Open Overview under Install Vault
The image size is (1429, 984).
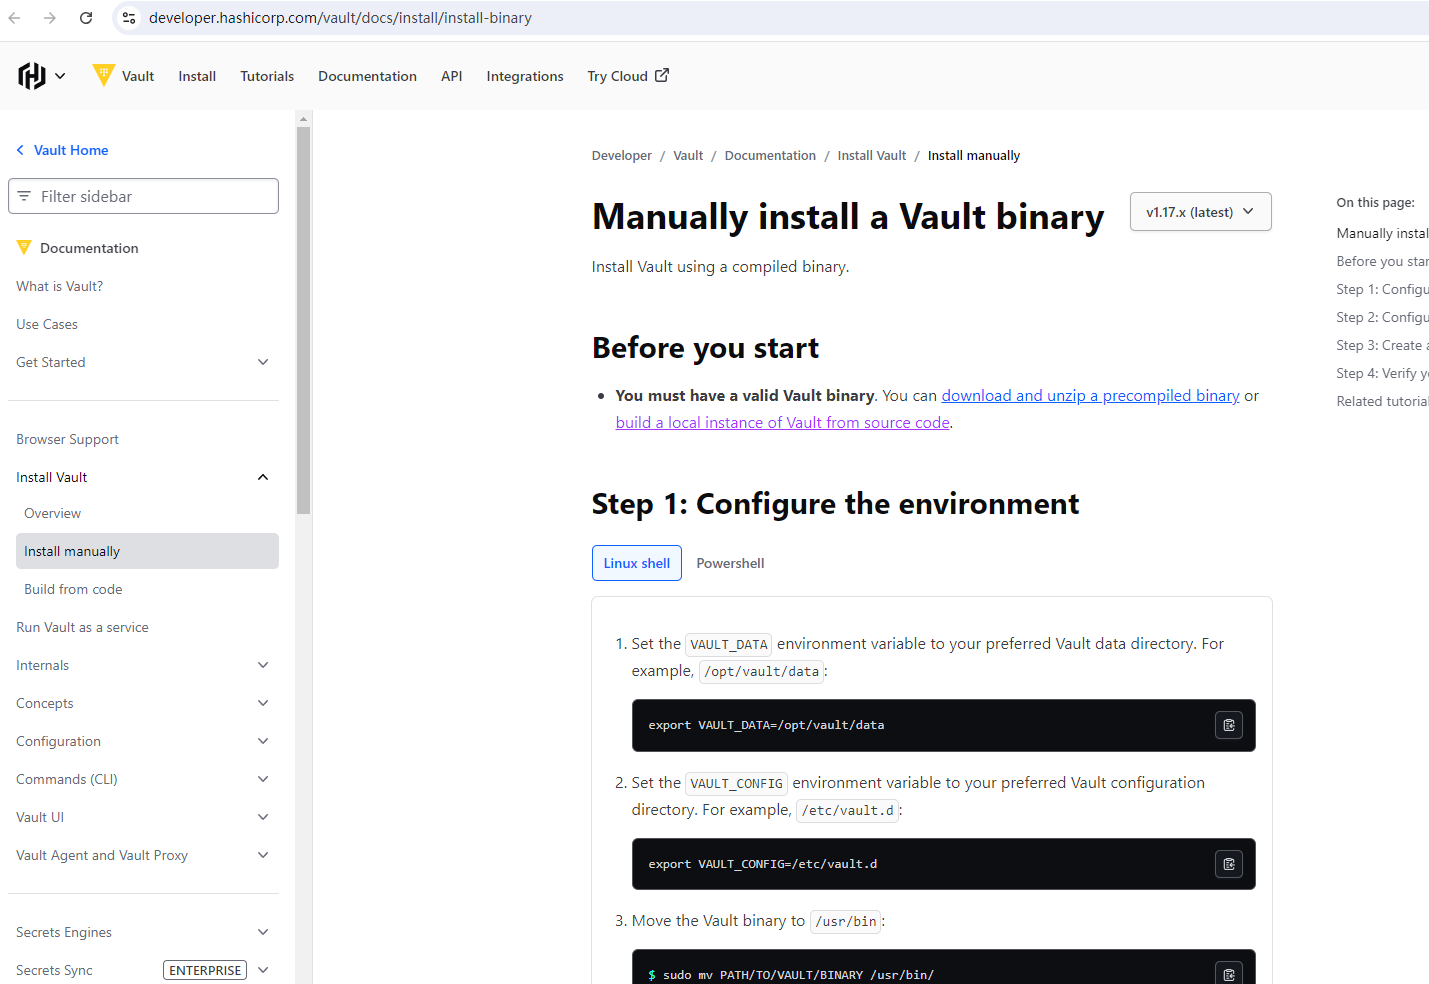pos(53,513)
